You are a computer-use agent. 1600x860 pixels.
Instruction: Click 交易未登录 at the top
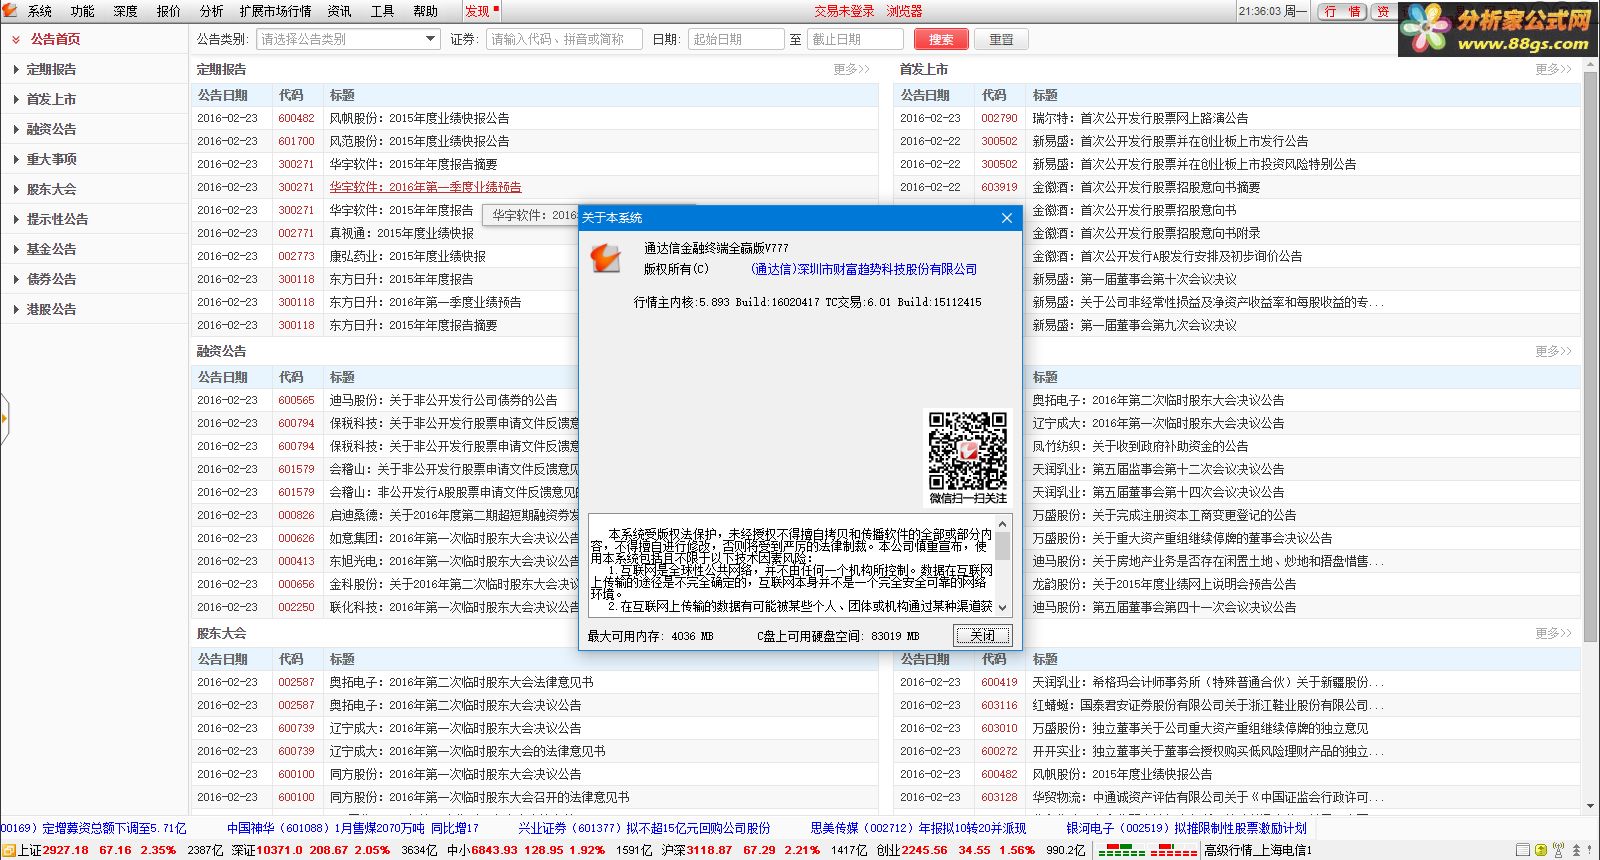tap(844, 11)
